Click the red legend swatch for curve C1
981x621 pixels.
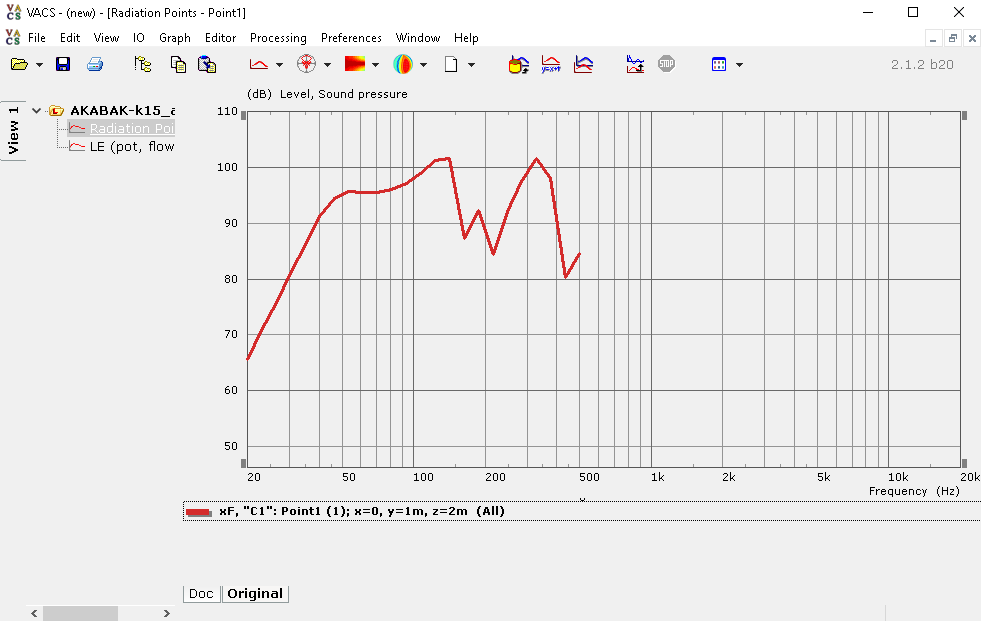click(x=198, y=512)
